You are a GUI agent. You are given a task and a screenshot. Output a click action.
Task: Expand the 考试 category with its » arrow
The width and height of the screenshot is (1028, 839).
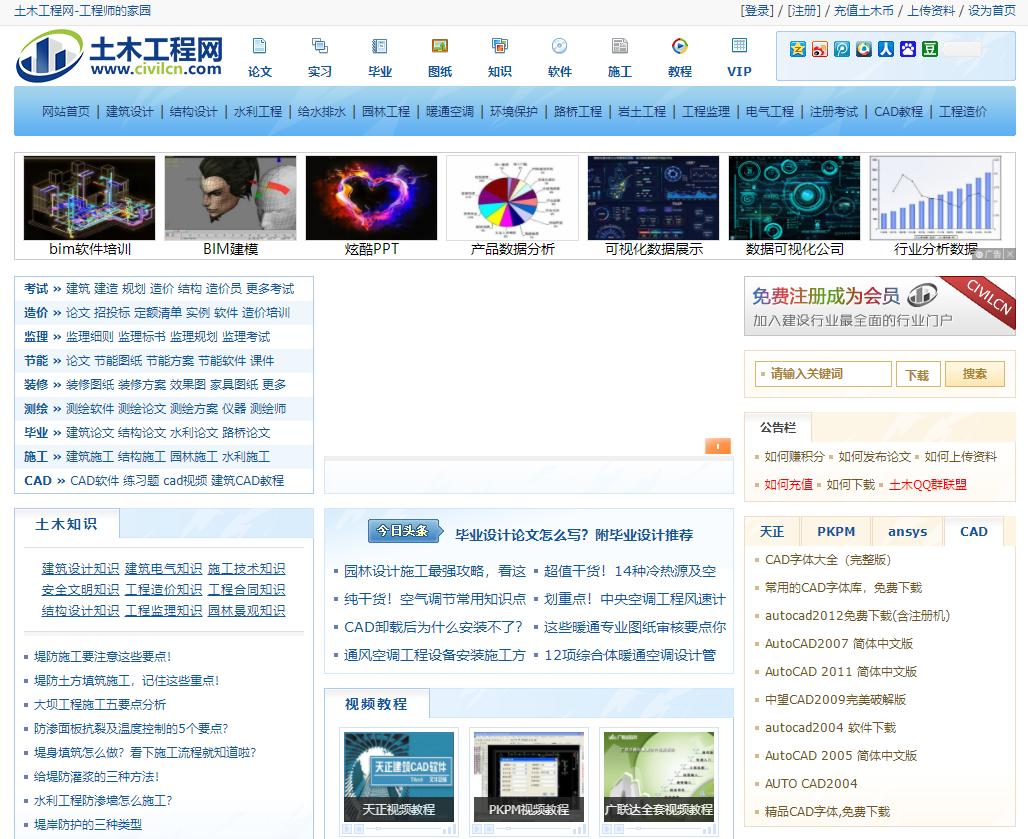56,290
